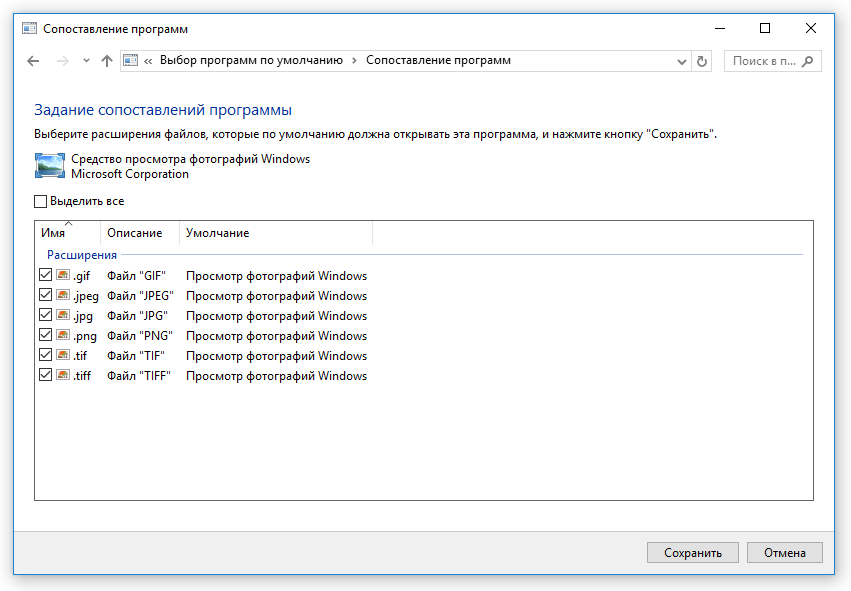The image size is (851, 591).
Task: Click the "Сохранить" button
Action: [692, 552]
